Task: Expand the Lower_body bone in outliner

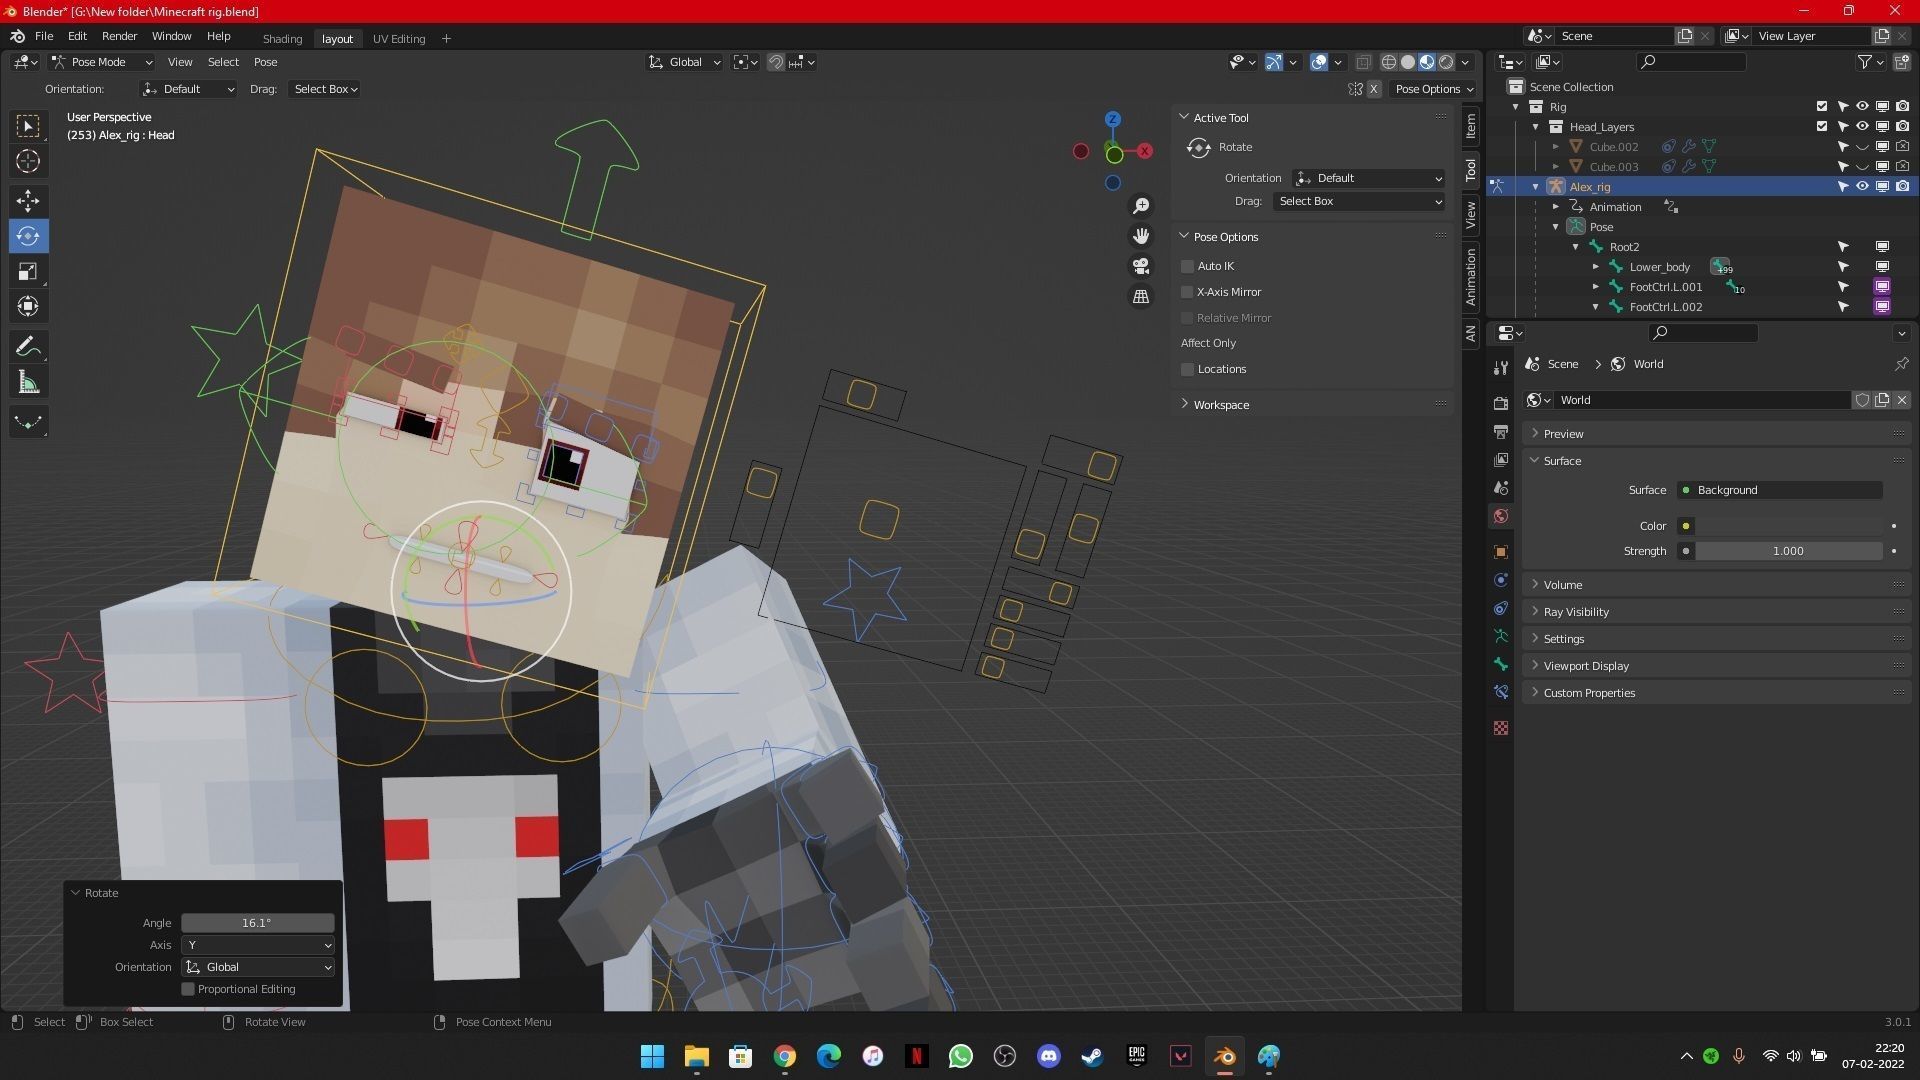Action: tap(1596, 267)
